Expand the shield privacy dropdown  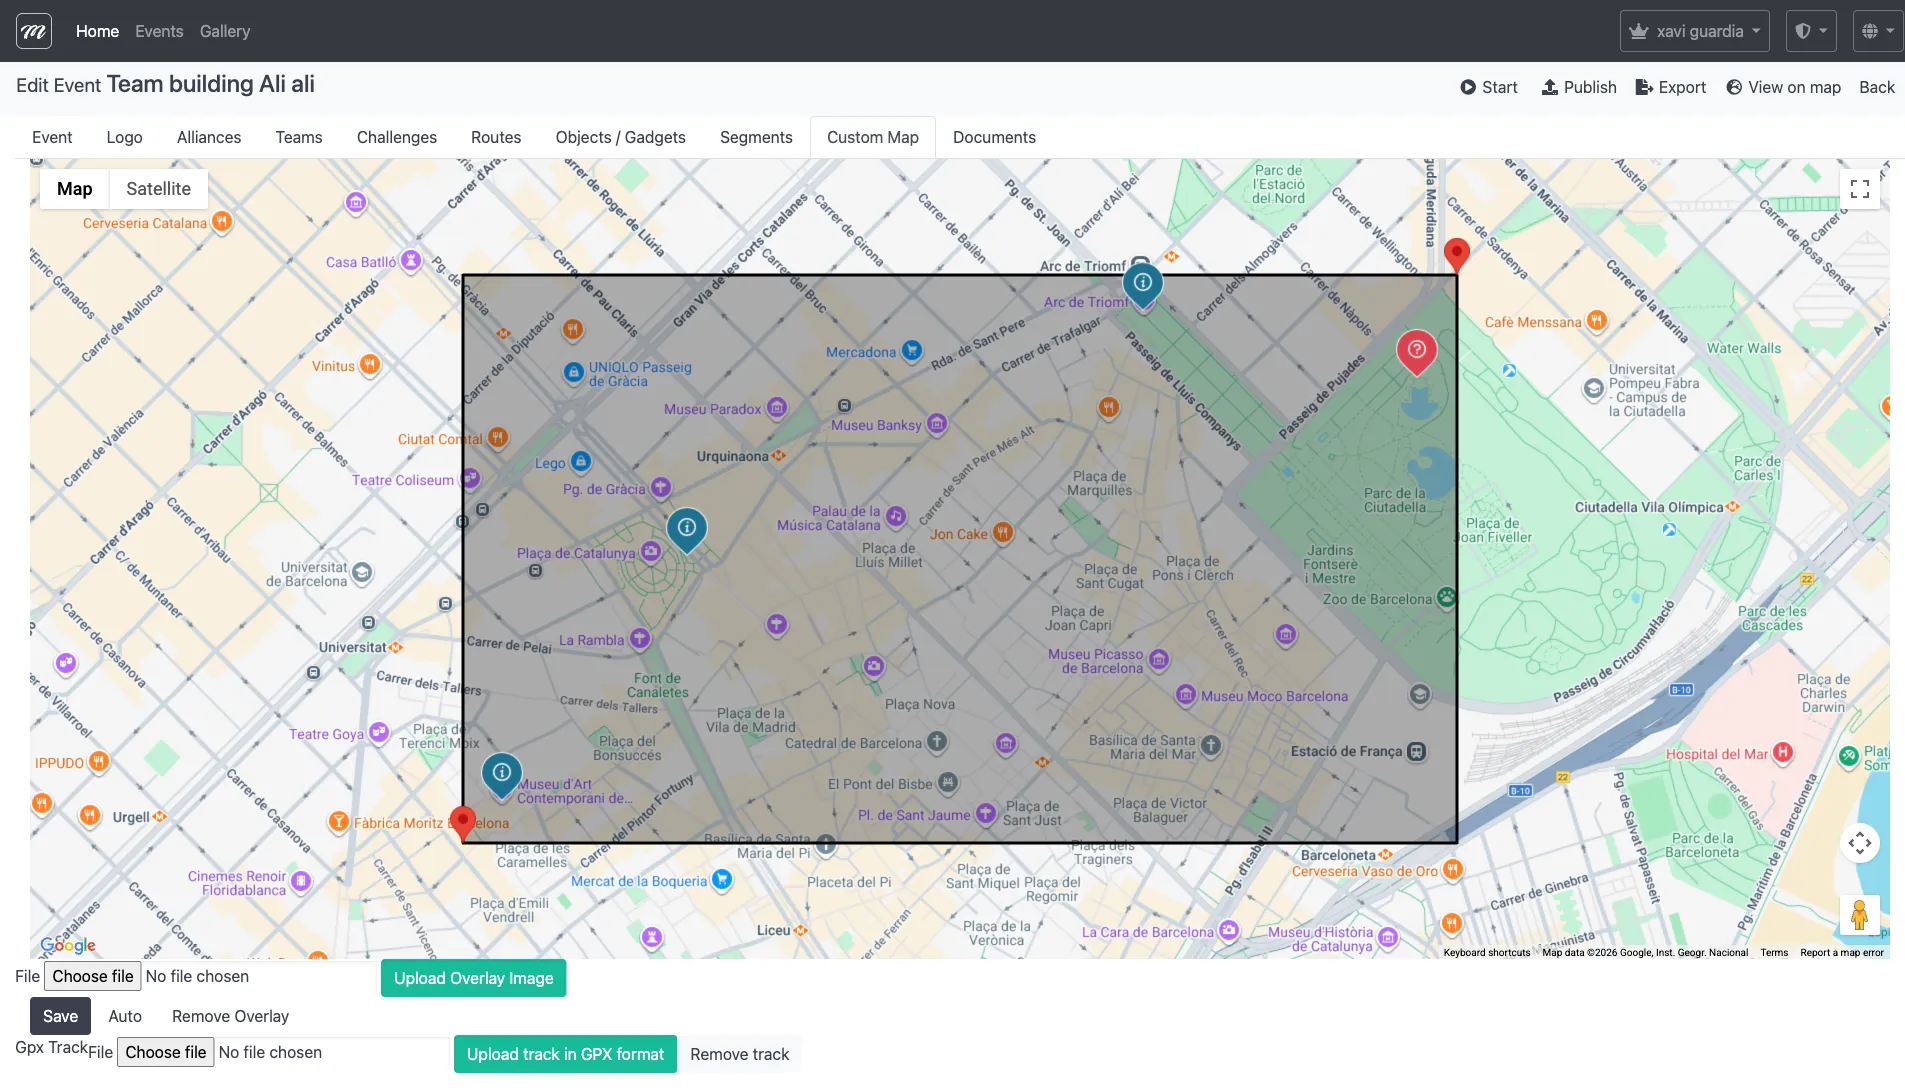(1811, 30)
